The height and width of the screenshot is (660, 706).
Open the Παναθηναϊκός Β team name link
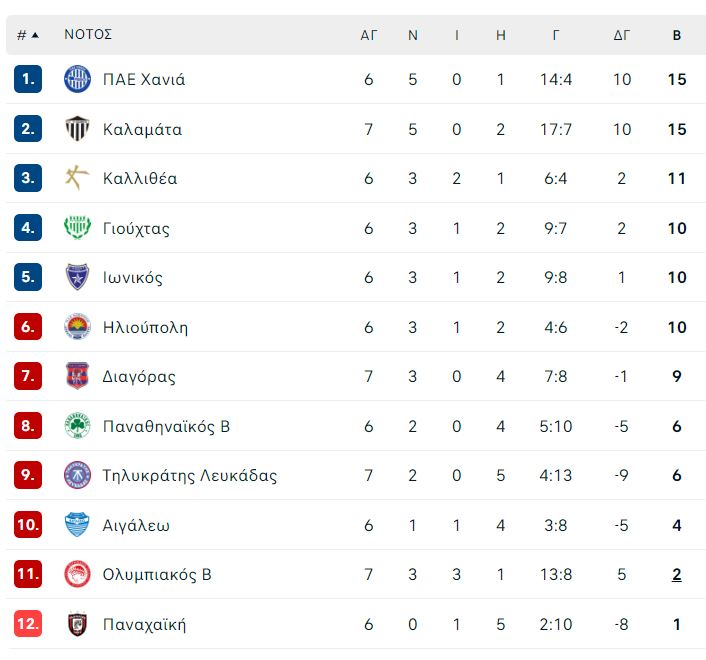(x=166, y=426)
